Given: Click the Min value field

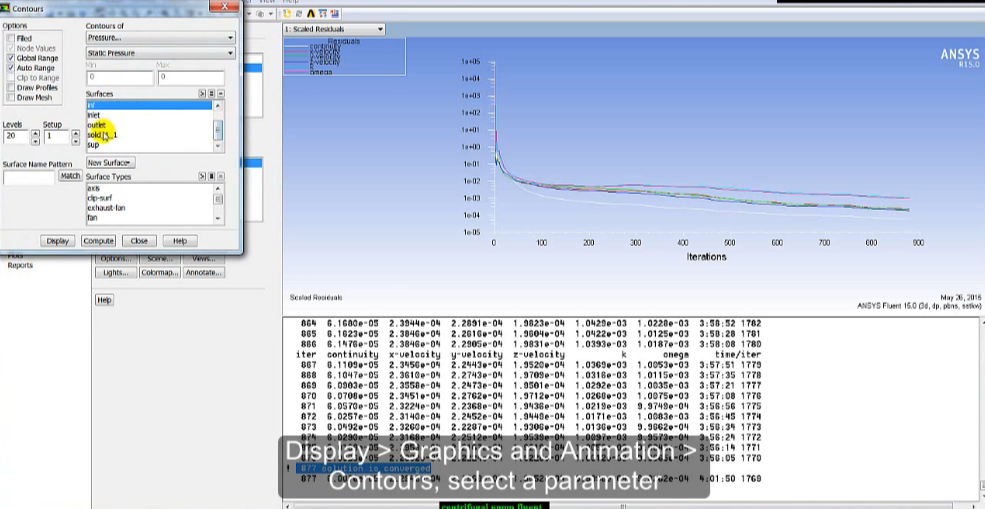Looking at the screenshot, I should coord(119,77).
